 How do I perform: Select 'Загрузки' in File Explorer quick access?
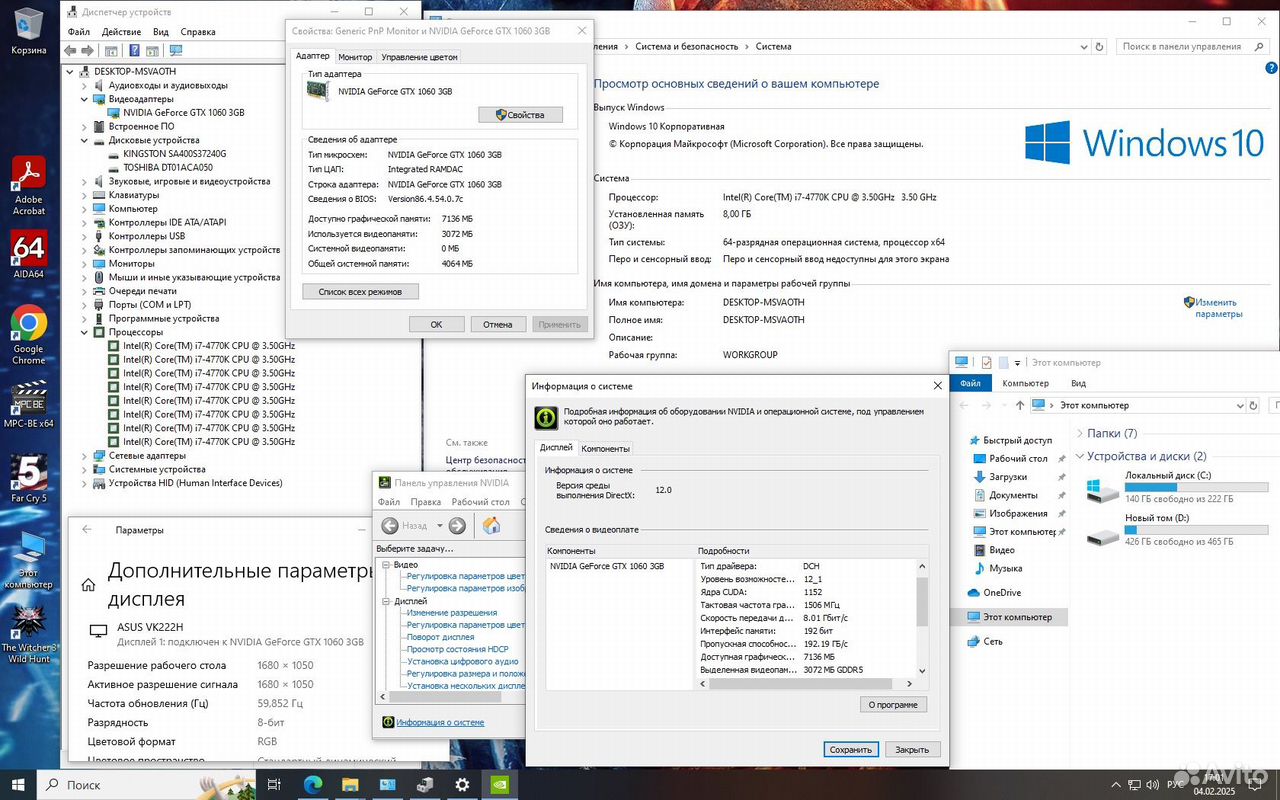[1008, 477]
